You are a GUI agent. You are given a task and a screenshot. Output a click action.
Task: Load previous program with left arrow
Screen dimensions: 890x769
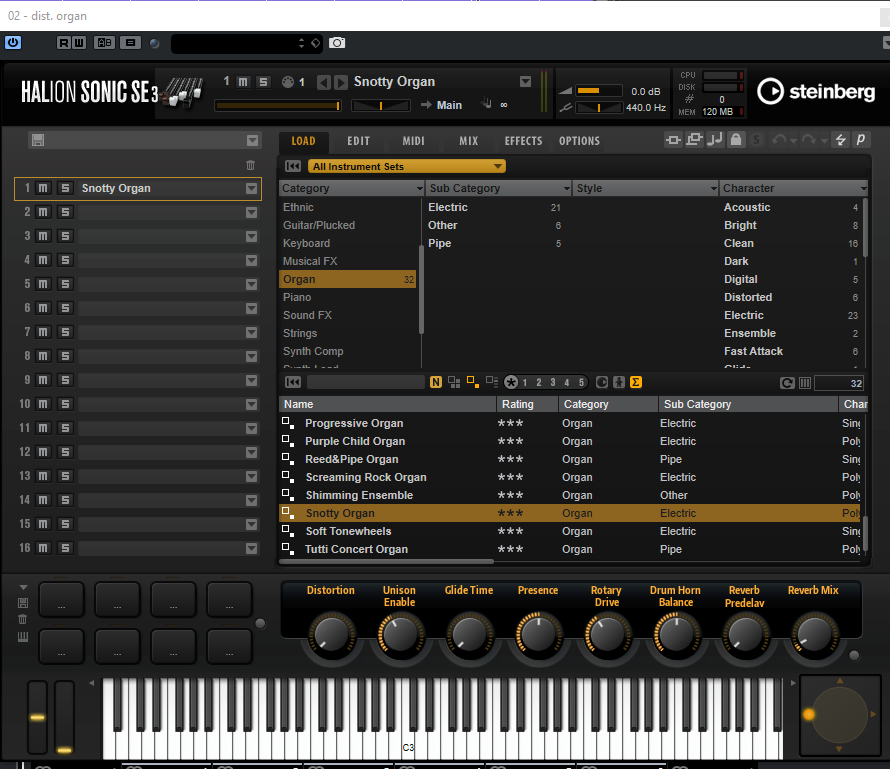point(324,83)
